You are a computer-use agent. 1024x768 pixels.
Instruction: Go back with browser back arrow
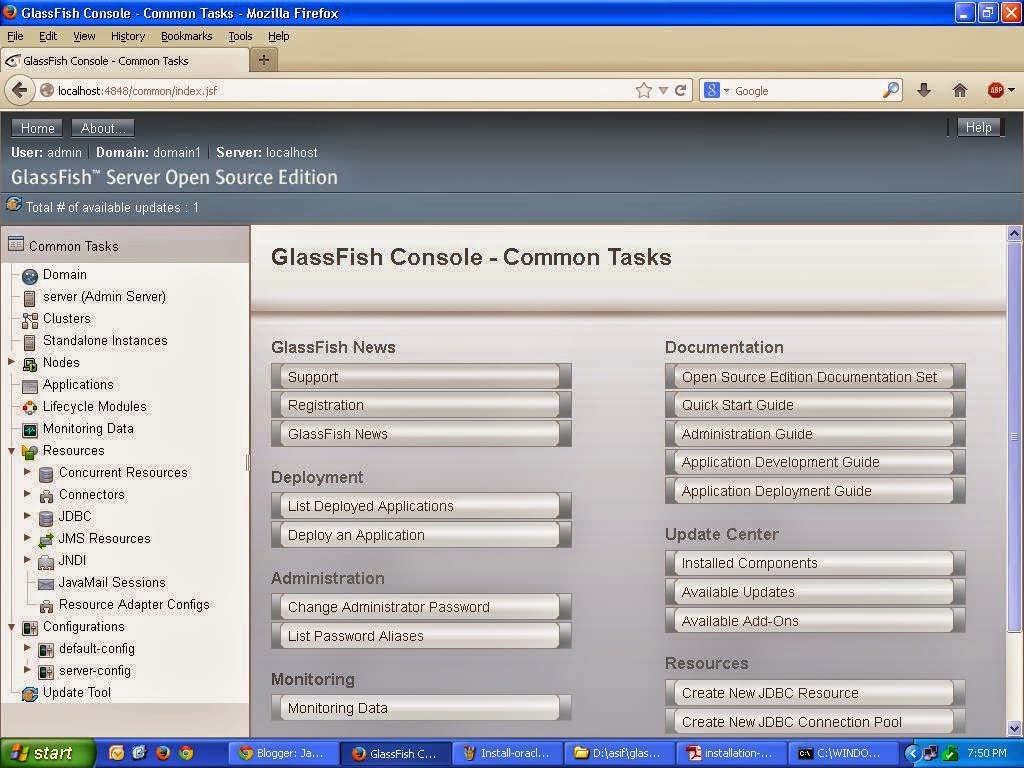20,90
